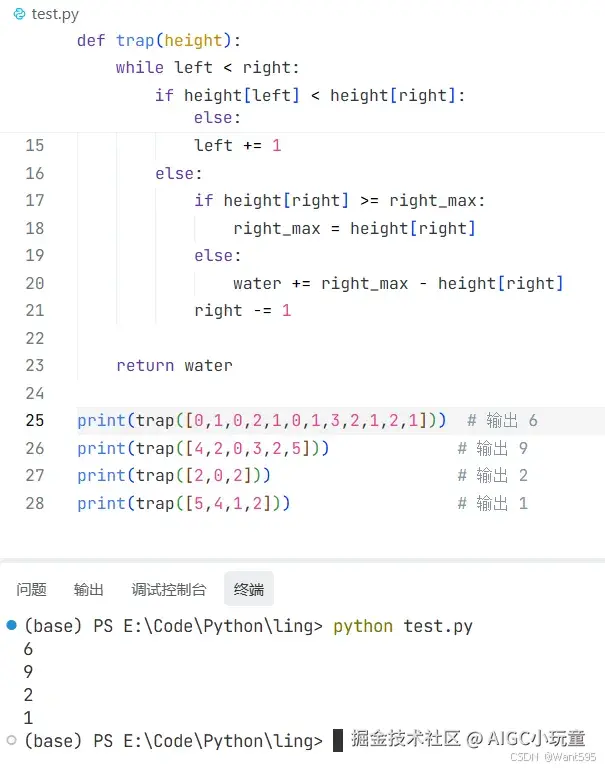This screenshot has width=605, height=768.
Task: Click terminal output value 9
Action: 28,672
